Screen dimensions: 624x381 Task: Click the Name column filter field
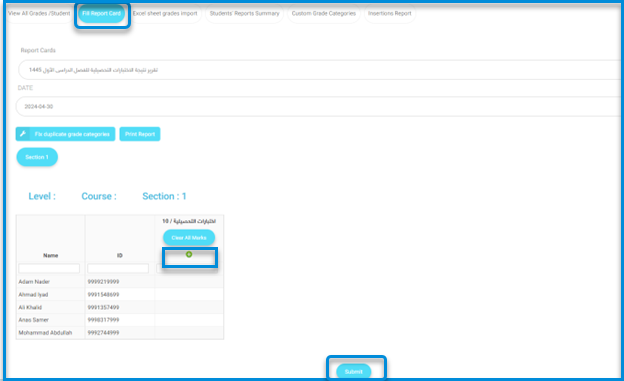[x=49, y=268]
